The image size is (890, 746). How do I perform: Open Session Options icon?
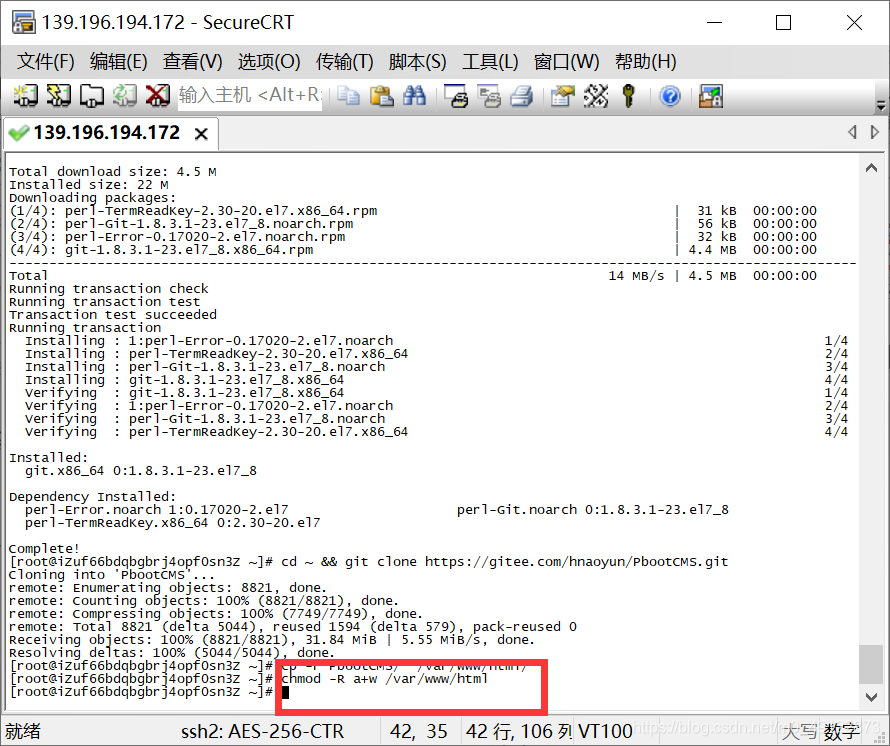click(562, 95)
